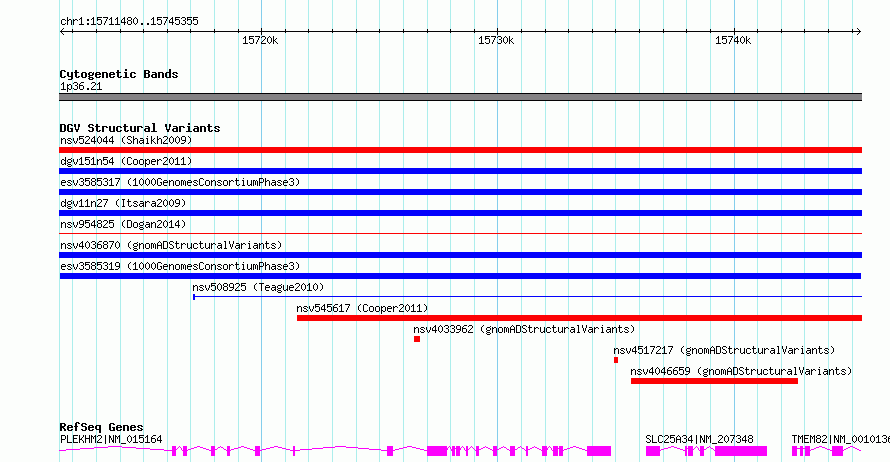The width and height of the screenshot is (890, 462).
Task: Open the nsv954825 (Dogan2014) label
Action: (x=123, y=224)
